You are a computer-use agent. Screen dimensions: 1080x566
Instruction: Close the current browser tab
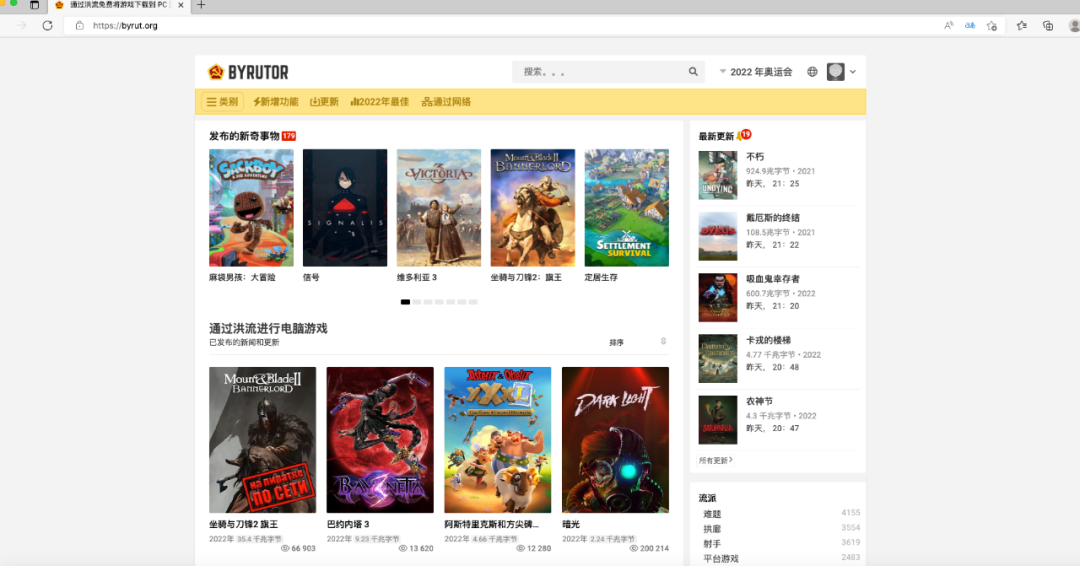180,5
